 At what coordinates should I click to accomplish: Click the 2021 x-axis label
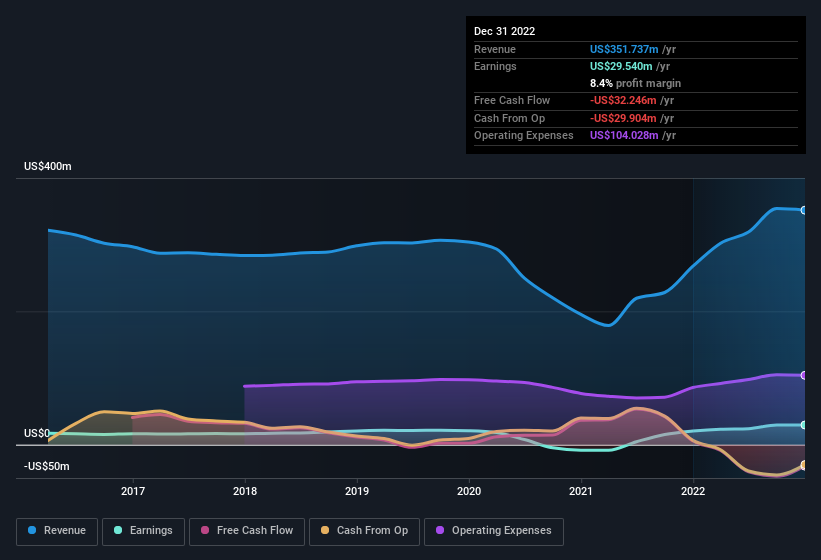(x=581, y=491)
